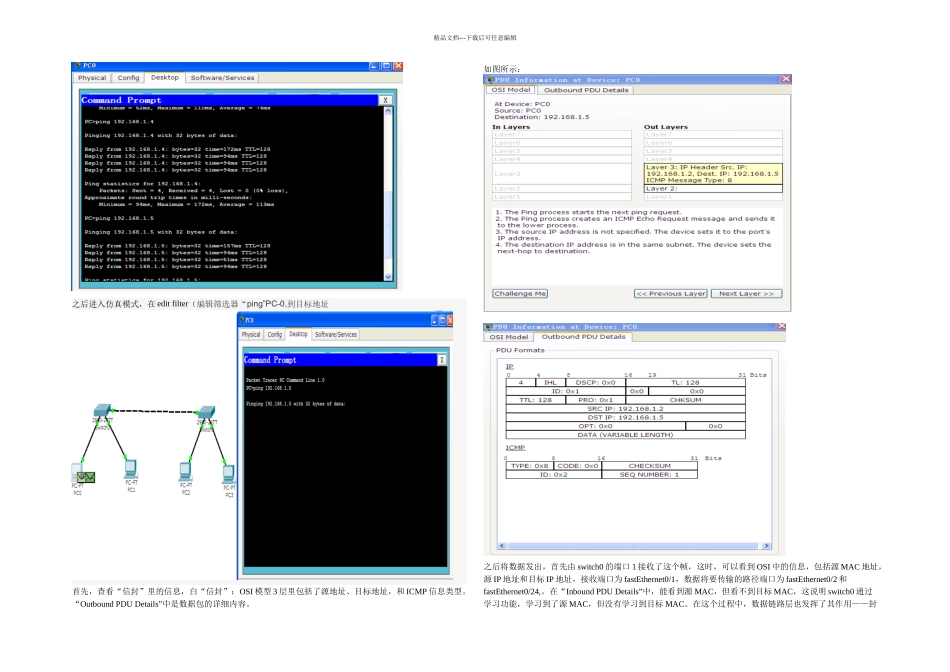Click the greyed Layer3 entry under In Layers
950x672 pixels.
click(562, 174)
